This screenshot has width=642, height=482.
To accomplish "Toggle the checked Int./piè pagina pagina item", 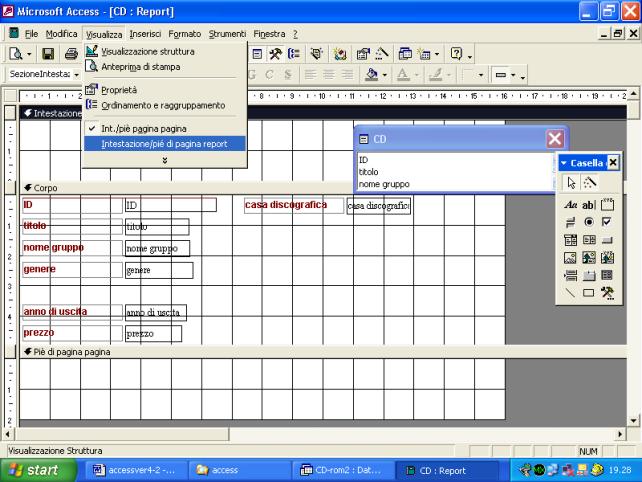I will click(x=144, y=128).
